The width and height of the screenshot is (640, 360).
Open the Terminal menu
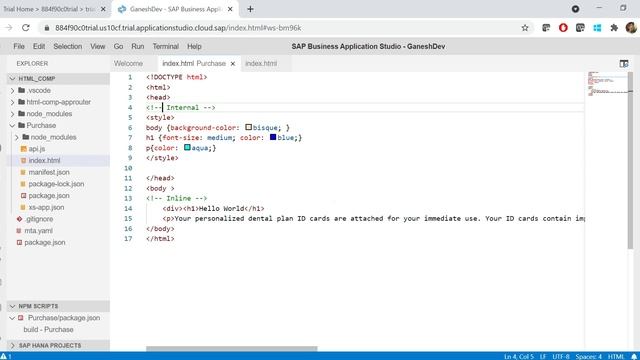pyautogui.click(x=165, y=47)
